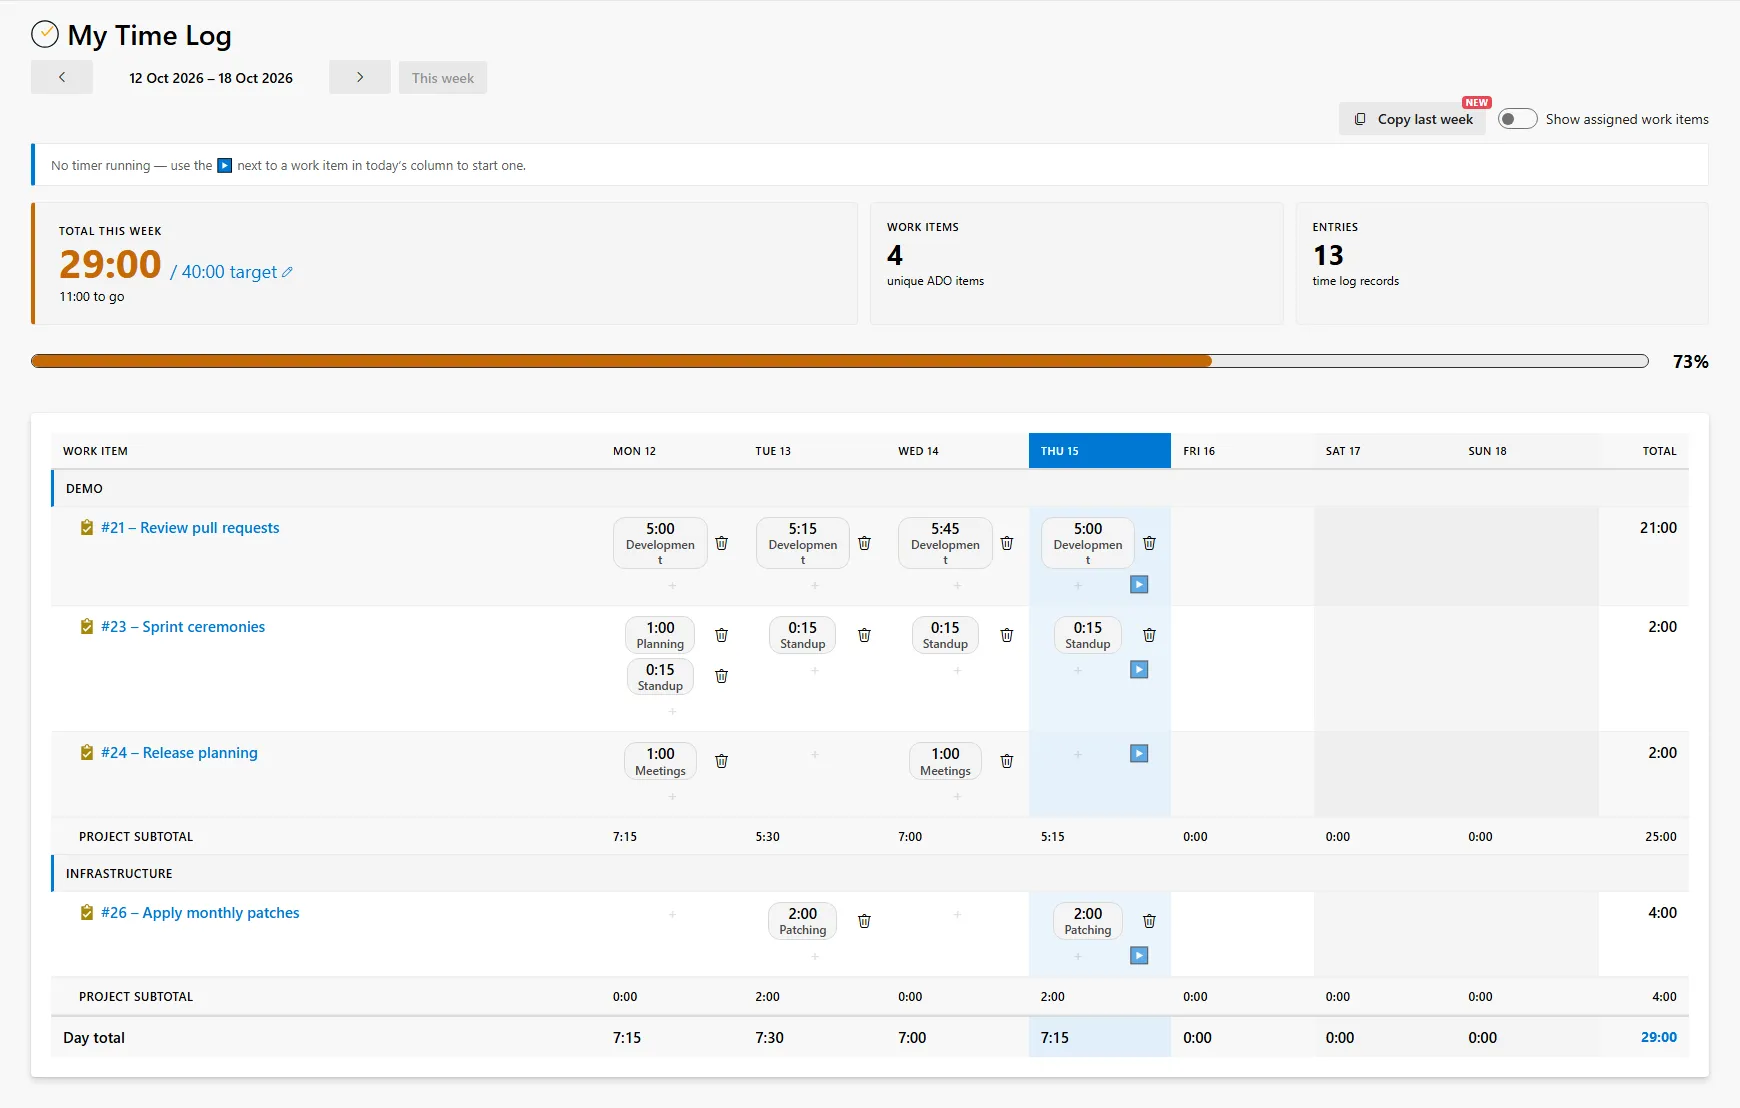Delete Wednesday 5:45 Development entry

pyautogui.click(x=1007, y=543)
